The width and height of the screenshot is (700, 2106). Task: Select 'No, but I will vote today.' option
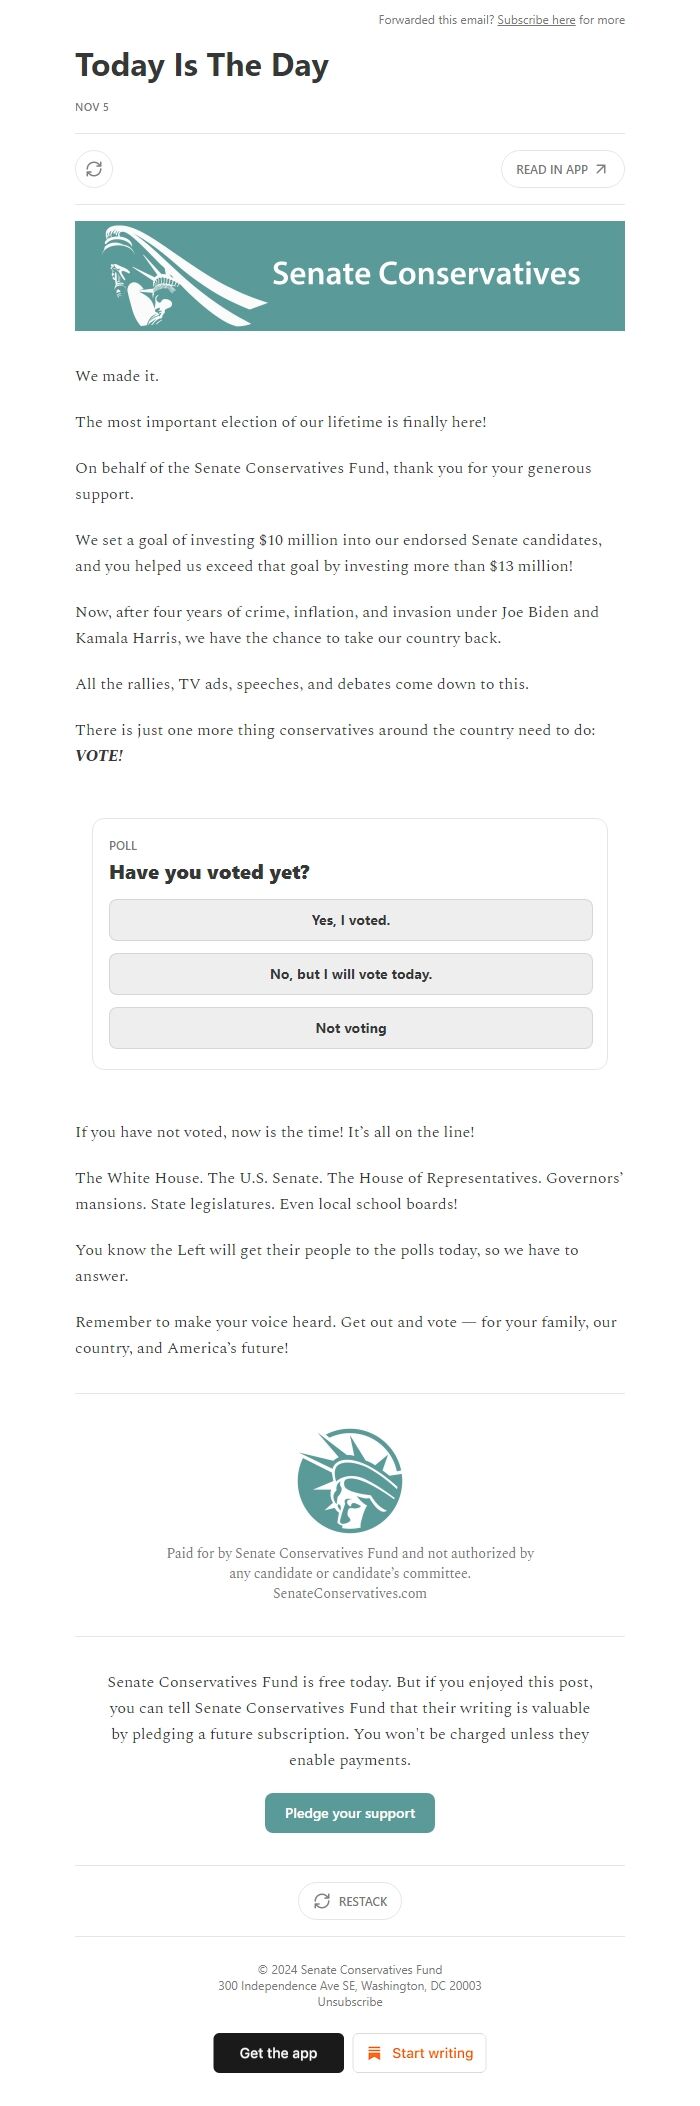(x=350, y=973)
